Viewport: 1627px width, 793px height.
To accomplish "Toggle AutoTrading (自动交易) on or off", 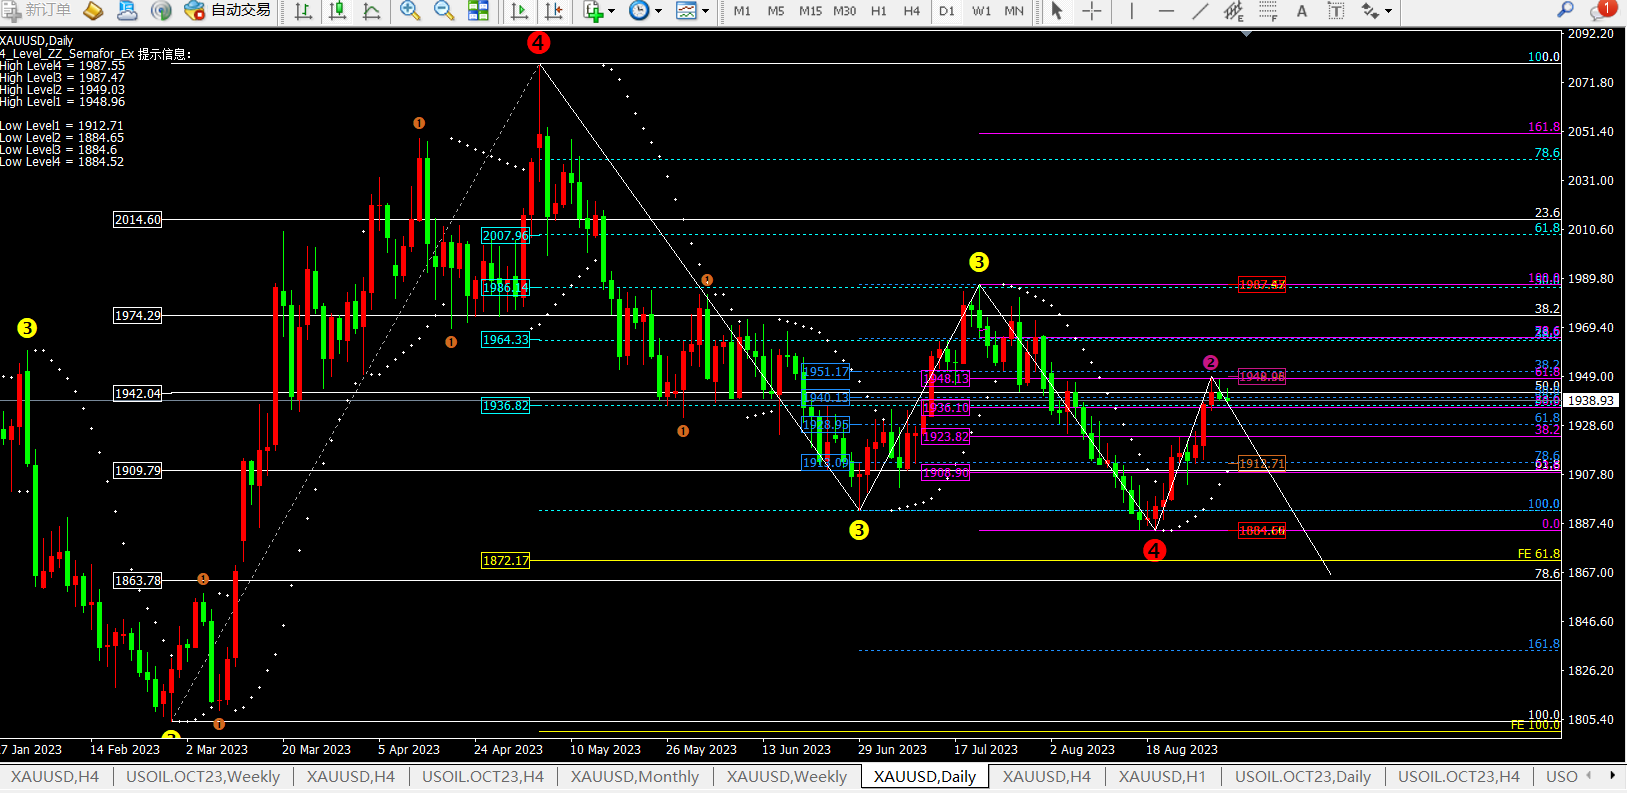I will (x=229, y=10).
